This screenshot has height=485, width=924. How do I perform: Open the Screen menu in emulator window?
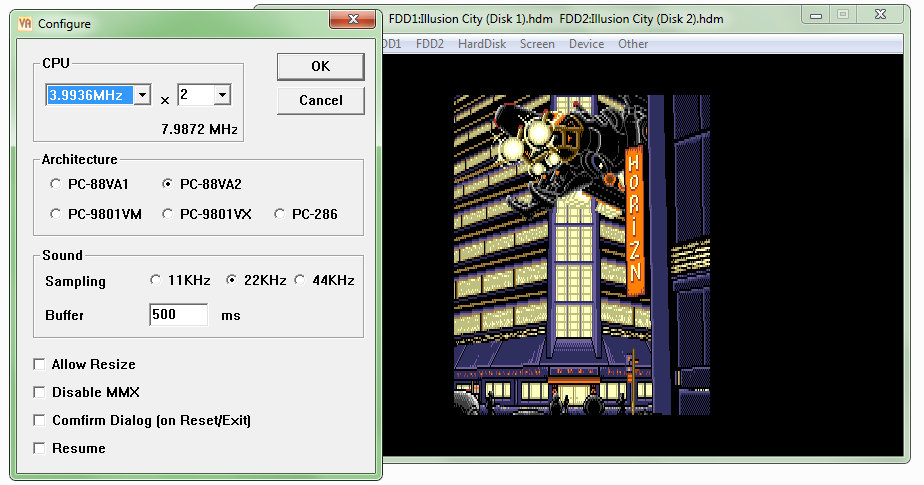point(537,44)
